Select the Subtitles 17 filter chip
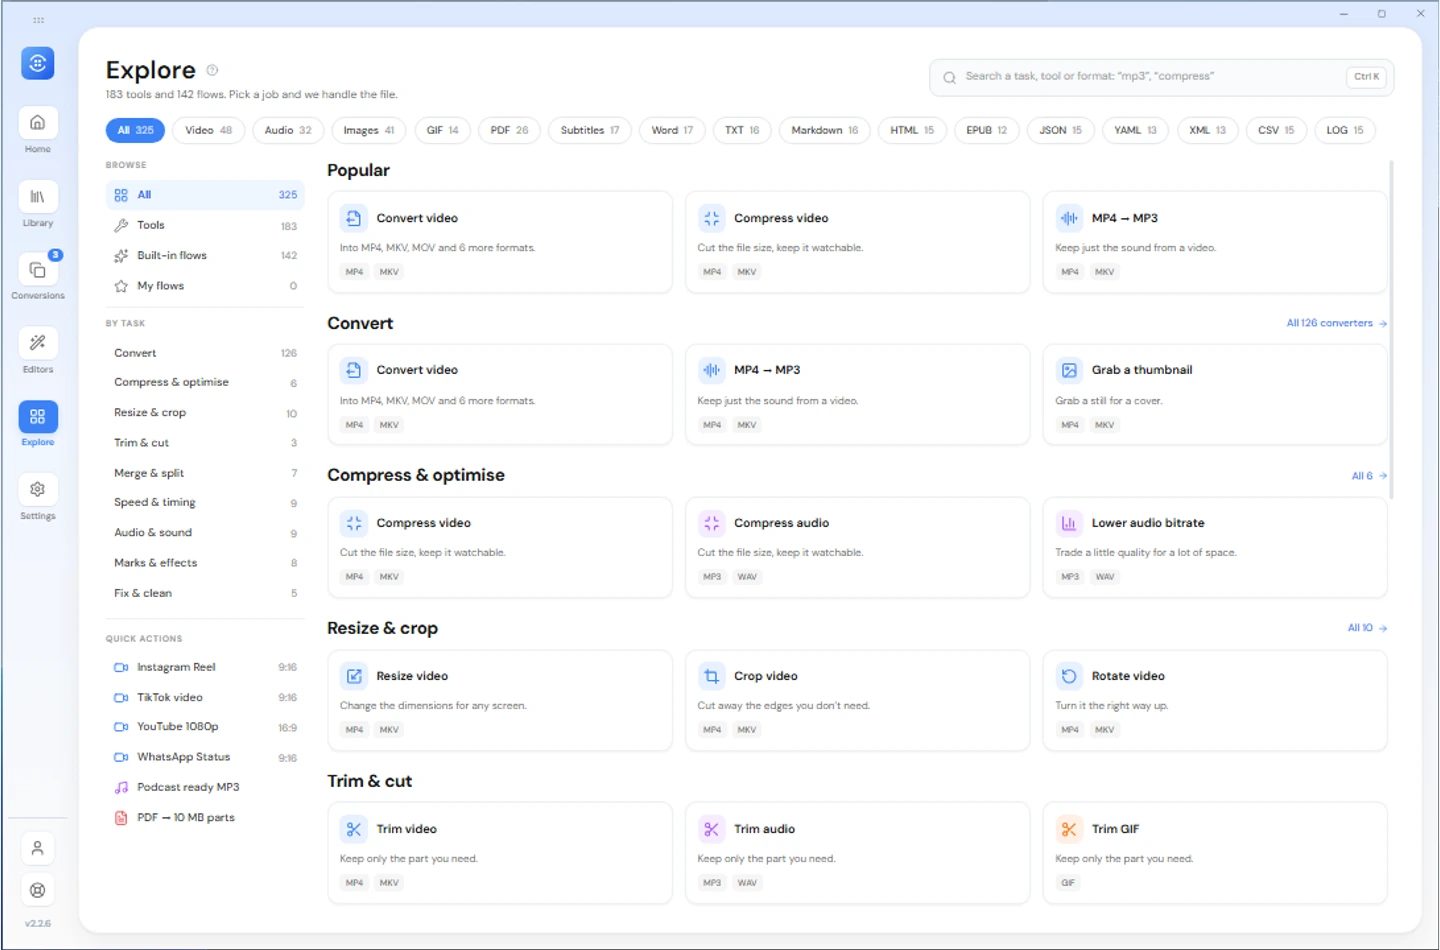1440x950 pixels. (590, 130)
